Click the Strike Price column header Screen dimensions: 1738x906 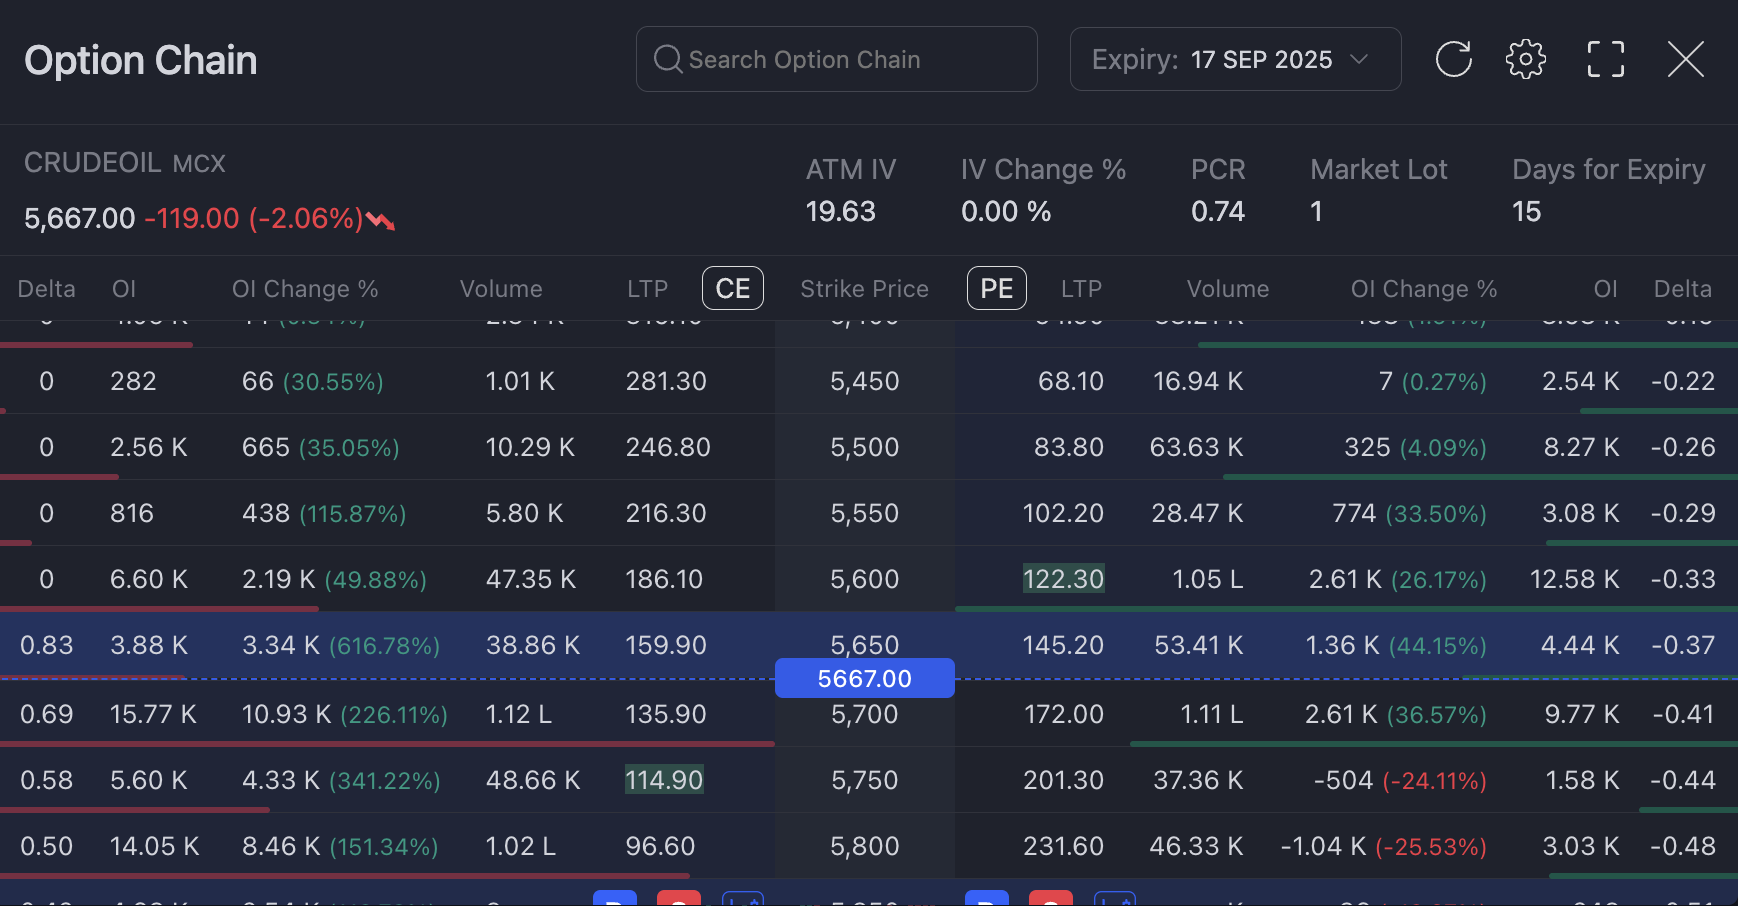click(864, 289)
